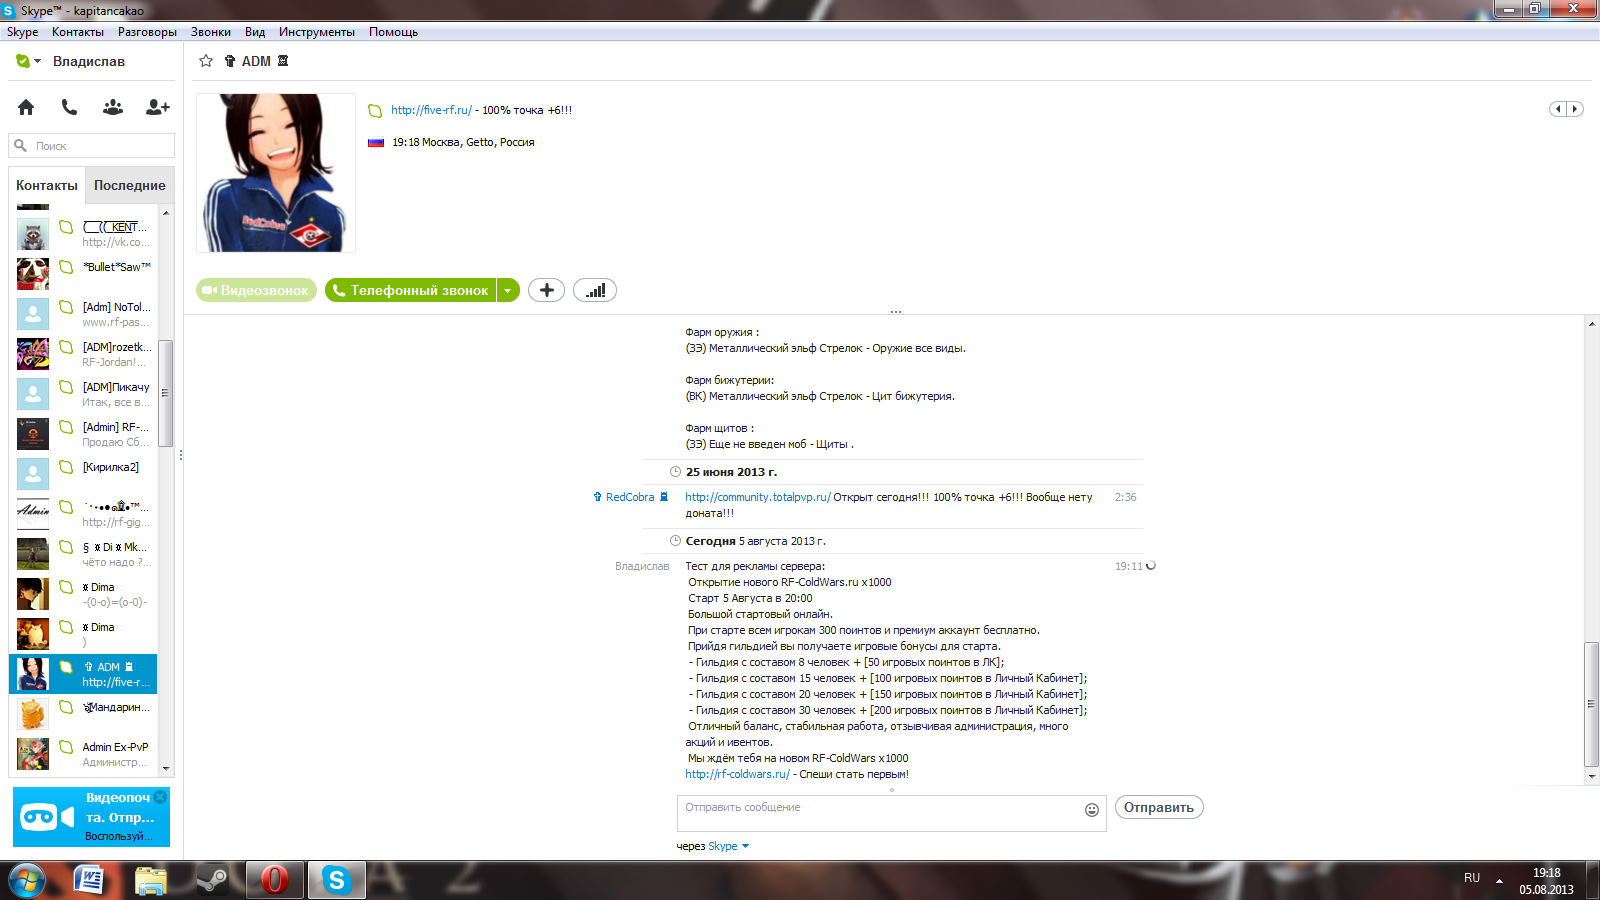Select the [Кирилка2] contact
The height and width of the screenshot is (900, 1600).
coord(83,474)
